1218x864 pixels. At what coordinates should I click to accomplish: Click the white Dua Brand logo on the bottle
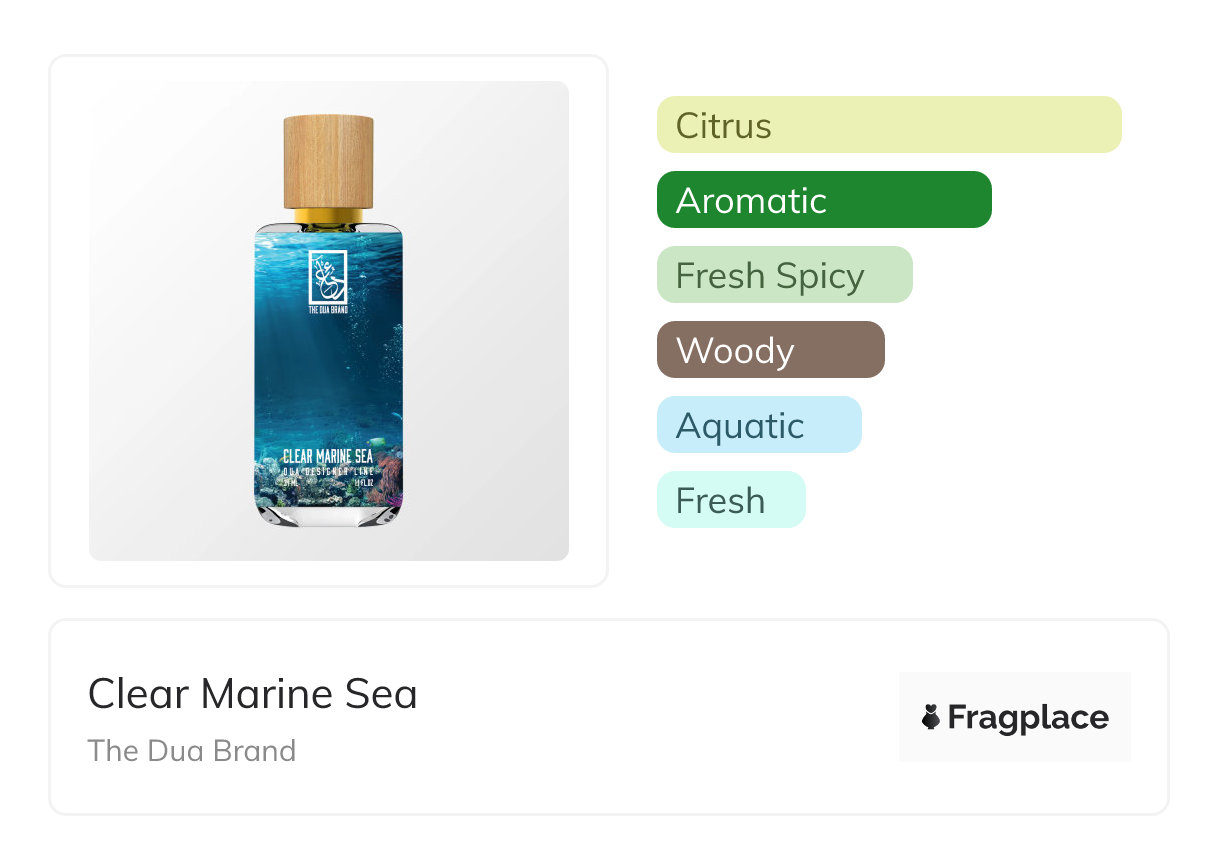point(328,275)
